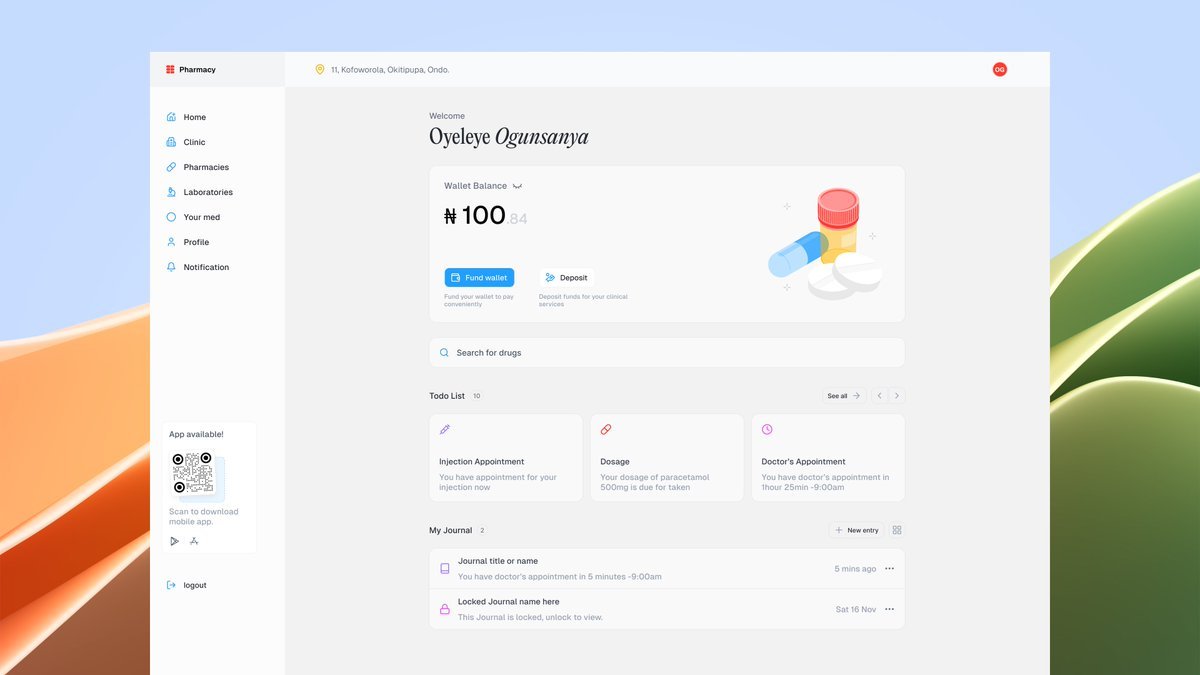
Task: Open options menu for Journal title row
Action: [889, 568]
